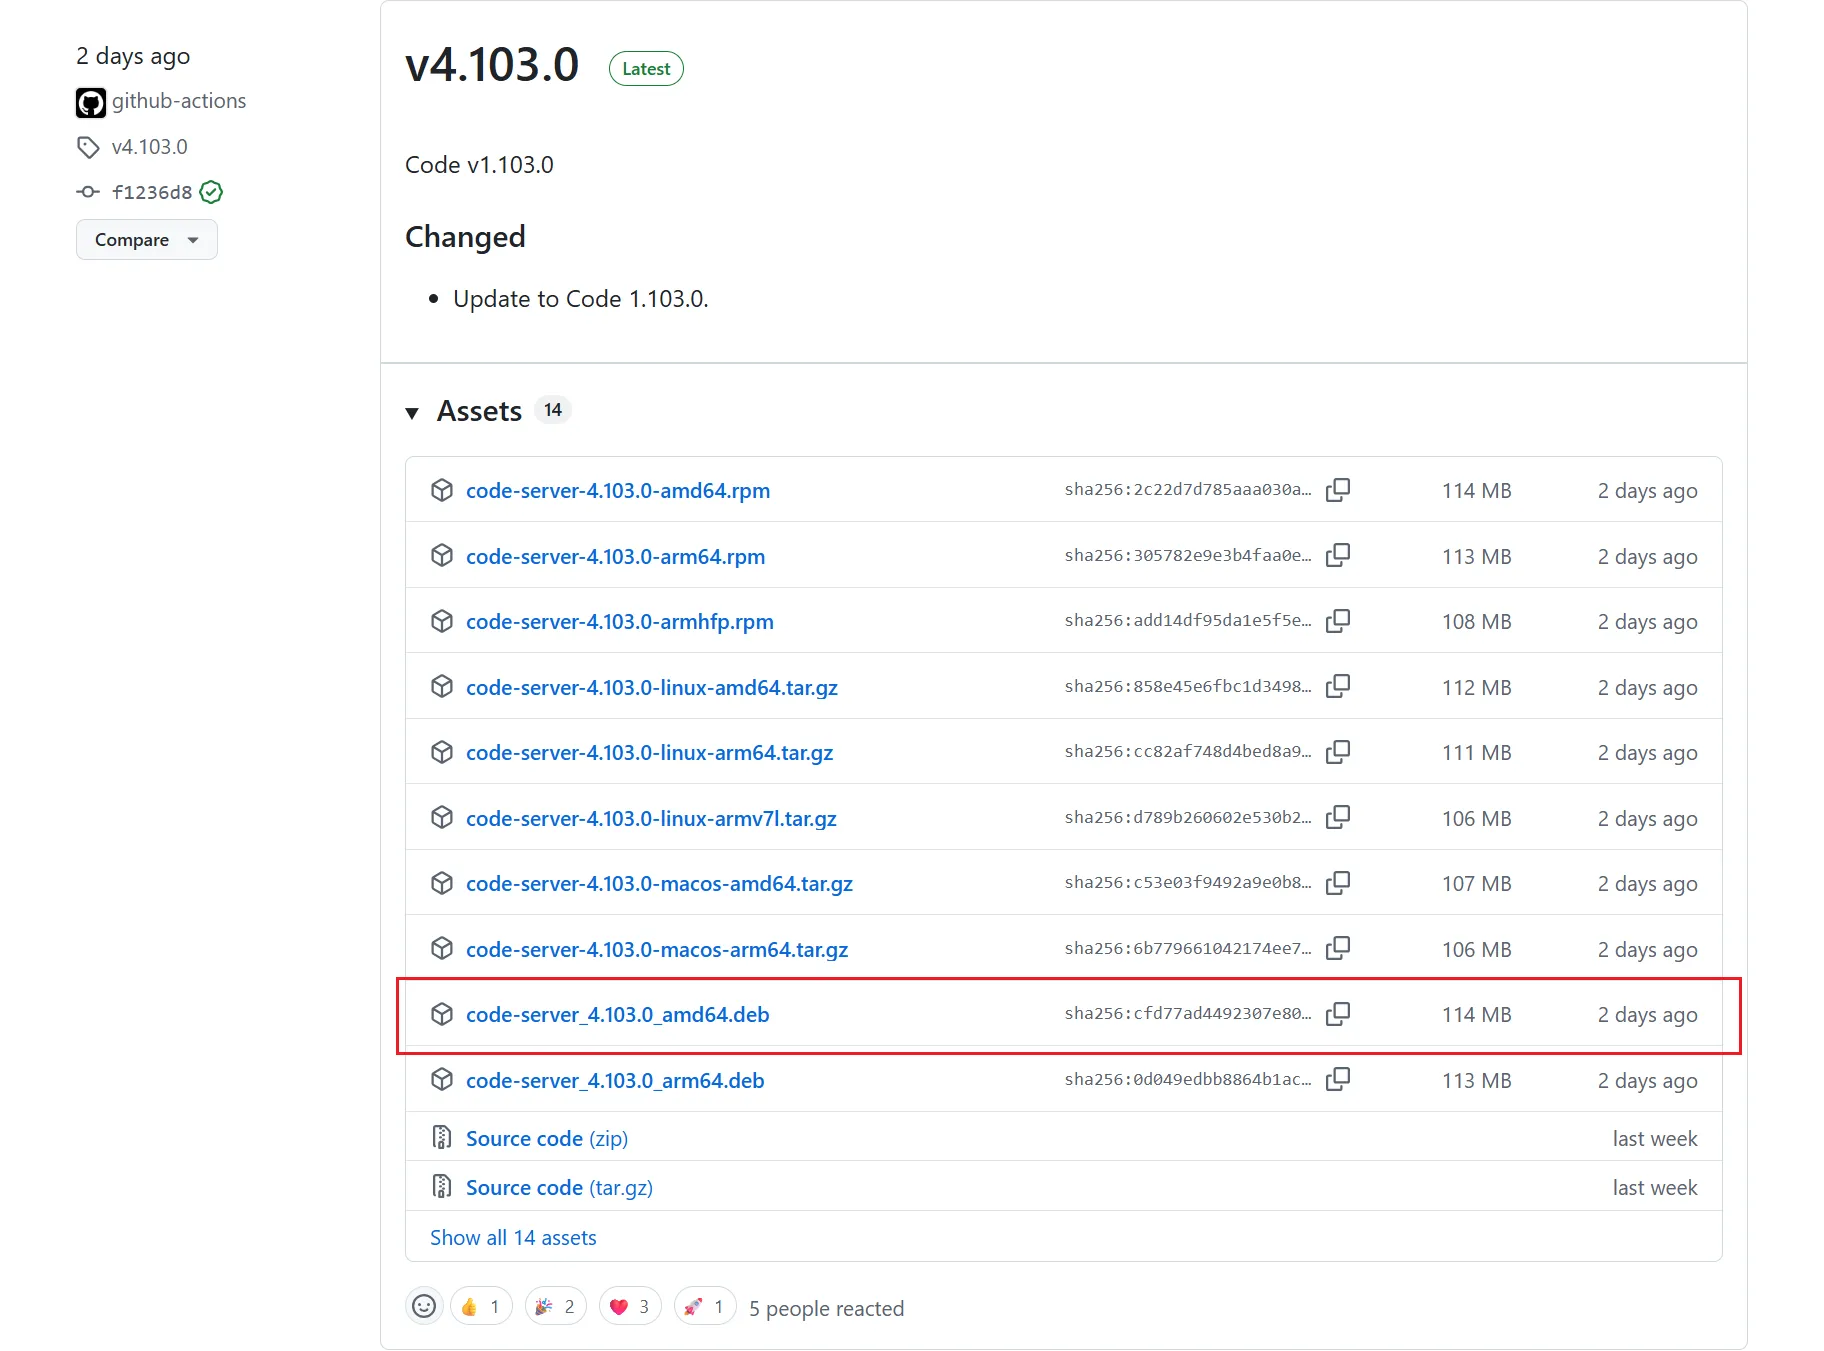Open the Compare dropdown
Screen dimensions: 1824x1351
click(147, 240)
